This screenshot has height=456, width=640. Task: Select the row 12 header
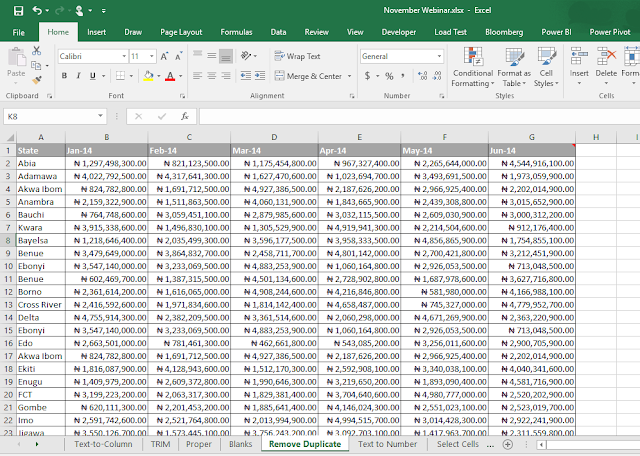[8, 292]
